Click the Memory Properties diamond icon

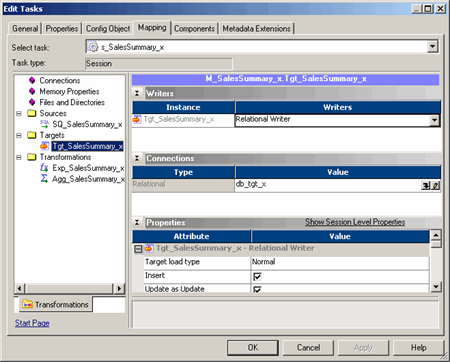click(x=32, y=91)
